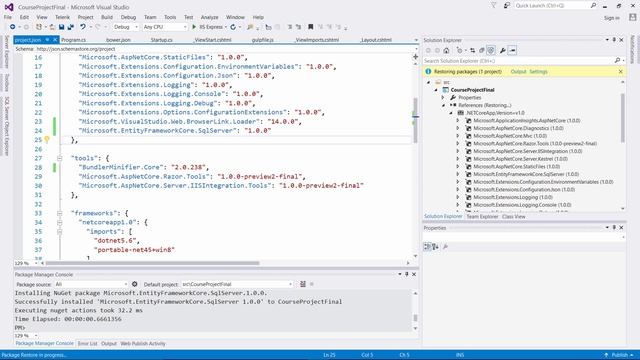Click the Navigate Backward toolbar icon
Screen dimensions: 640x360
(x=13, y=27)
